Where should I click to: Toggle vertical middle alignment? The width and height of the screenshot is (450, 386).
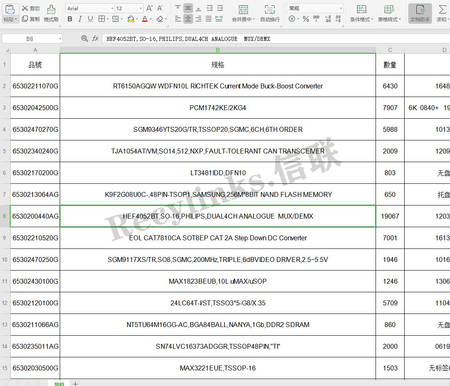188,8
